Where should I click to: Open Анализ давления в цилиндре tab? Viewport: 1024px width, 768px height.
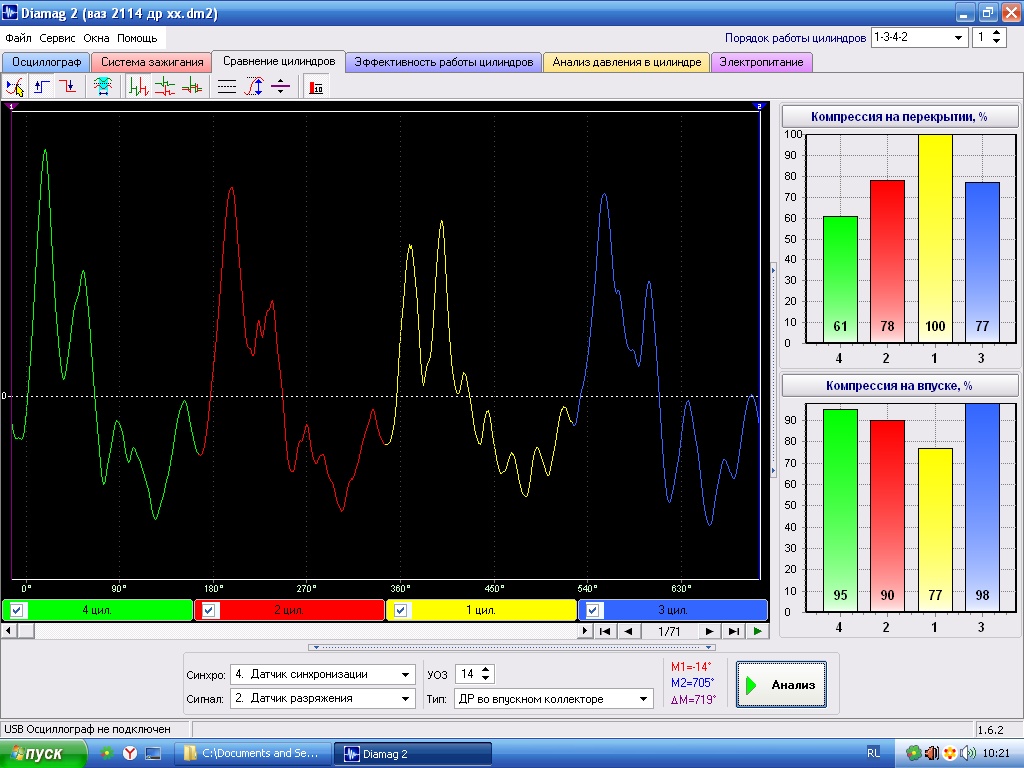[x=626, y=62]
